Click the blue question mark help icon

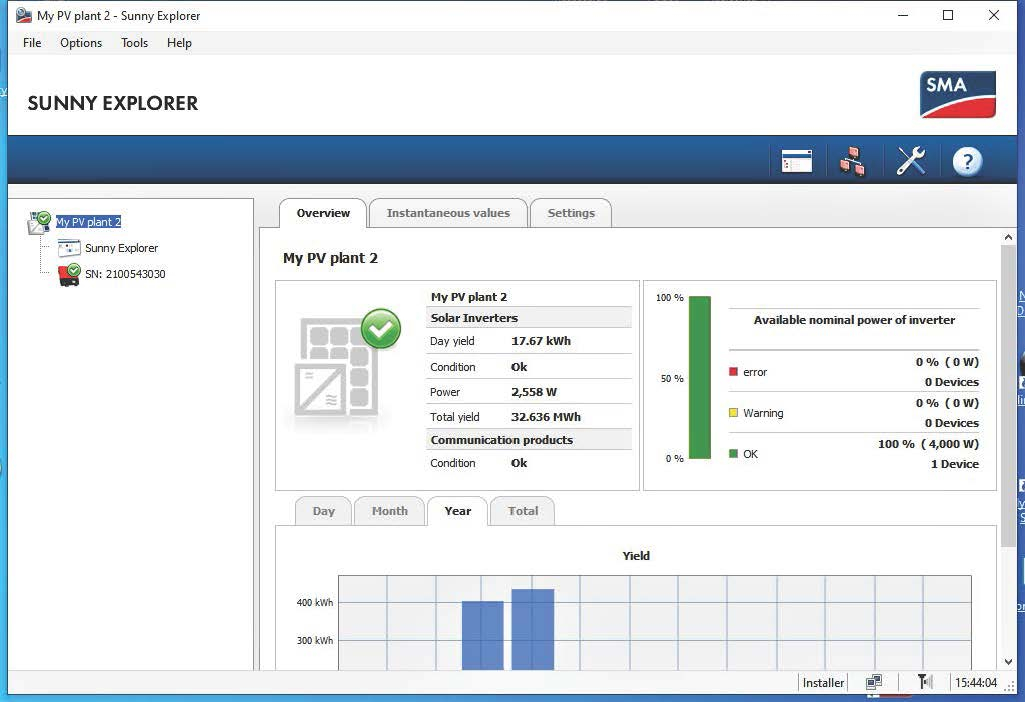[x=967, y=161]
